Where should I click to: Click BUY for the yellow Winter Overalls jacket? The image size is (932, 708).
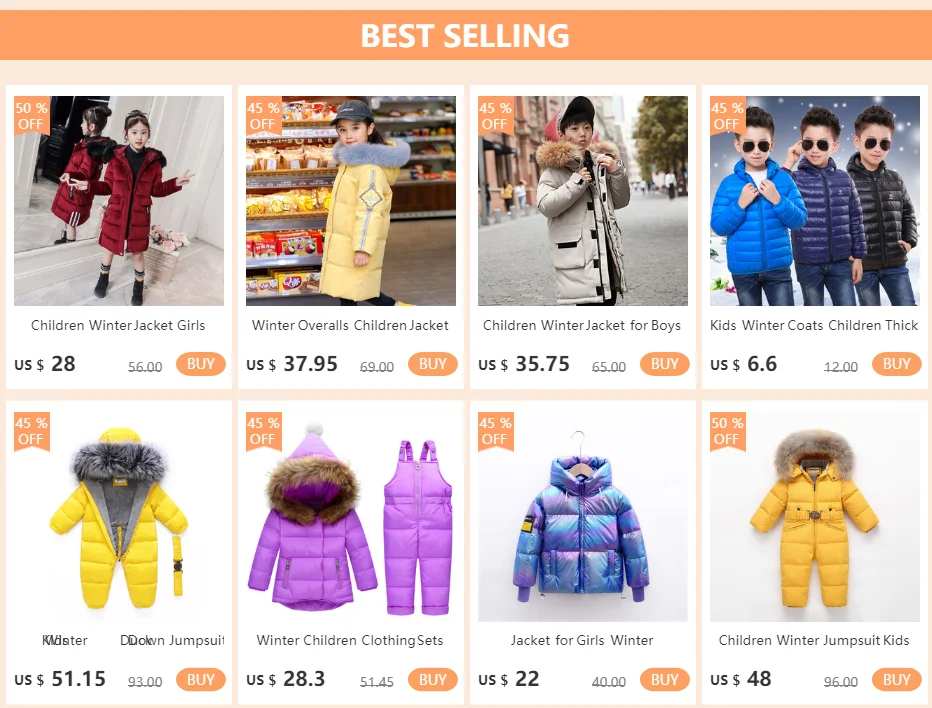433,364
